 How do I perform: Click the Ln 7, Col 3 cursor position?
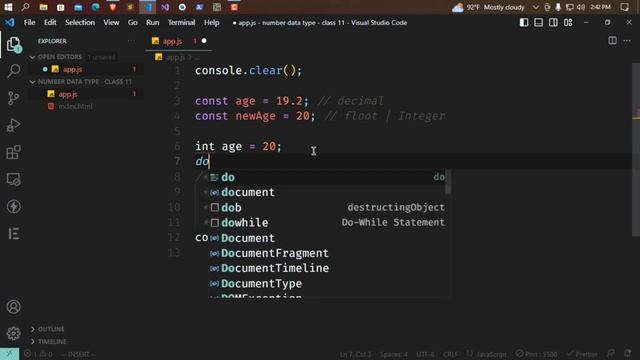[x=355, y=354]
